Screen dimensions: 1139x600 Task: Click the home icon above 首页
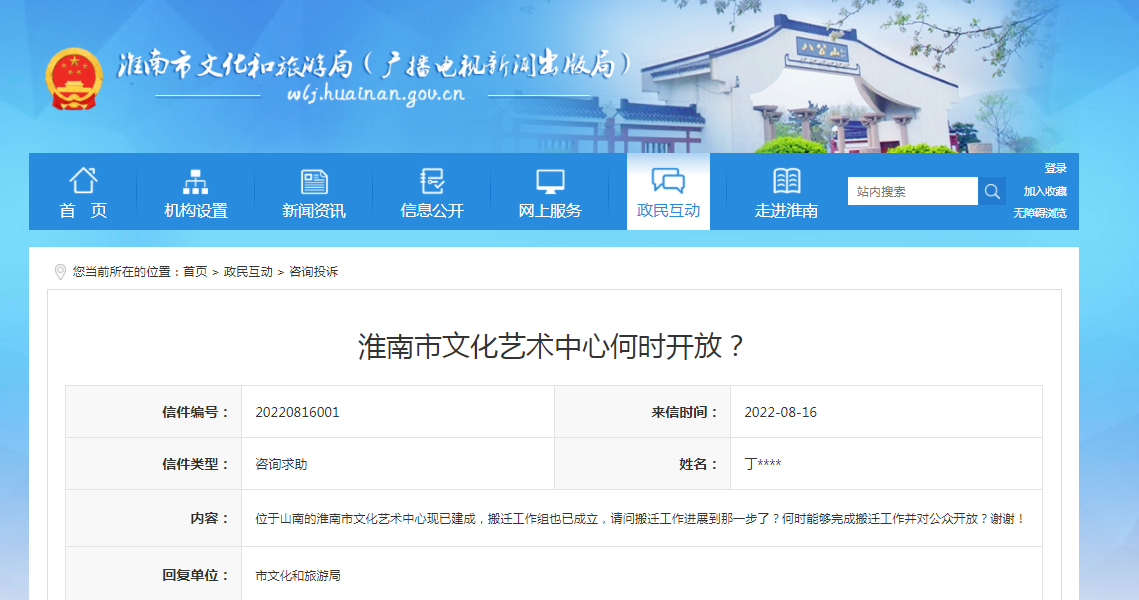point(84,182)
